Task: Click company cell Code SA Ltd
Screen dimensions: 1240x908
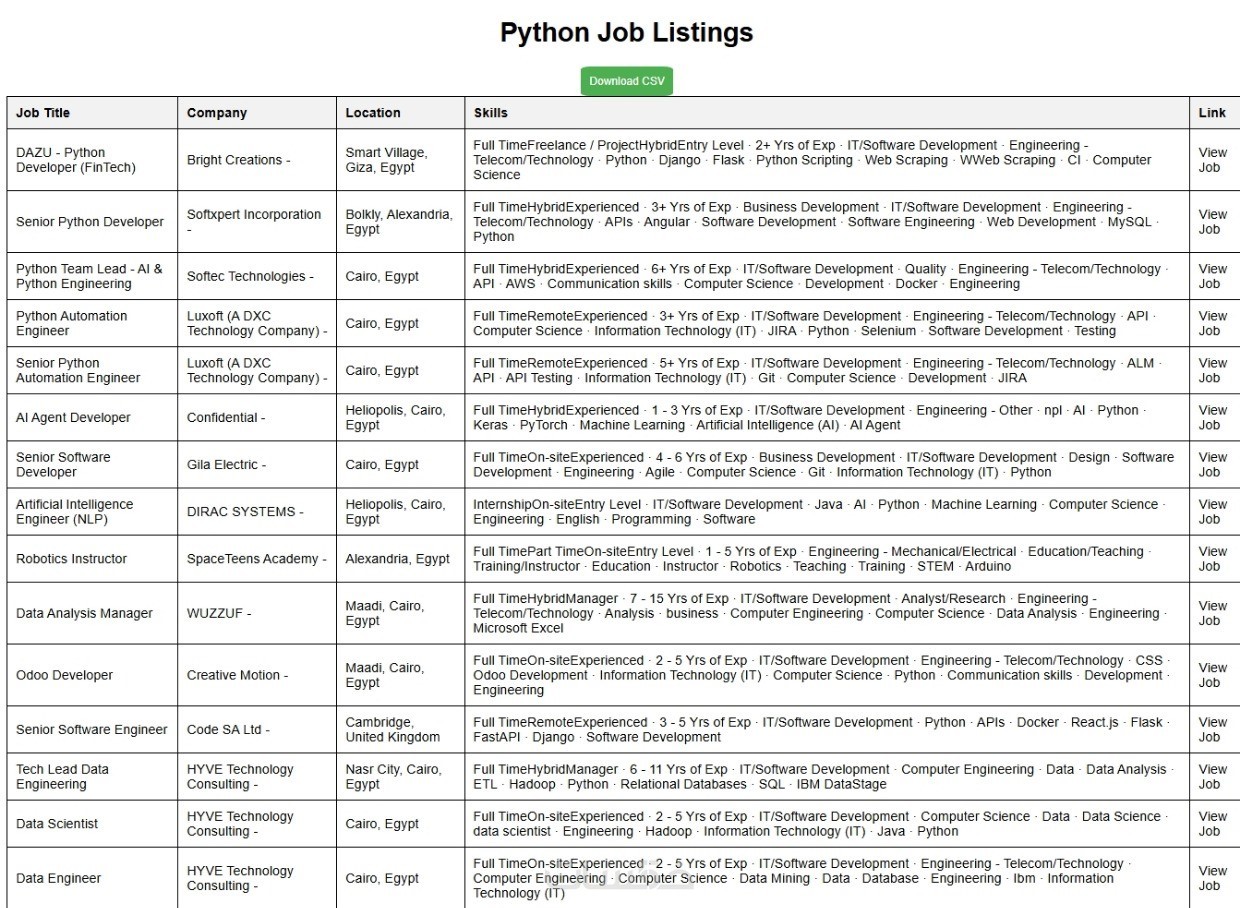Action: pyautogui.click(x=257, y=729)
